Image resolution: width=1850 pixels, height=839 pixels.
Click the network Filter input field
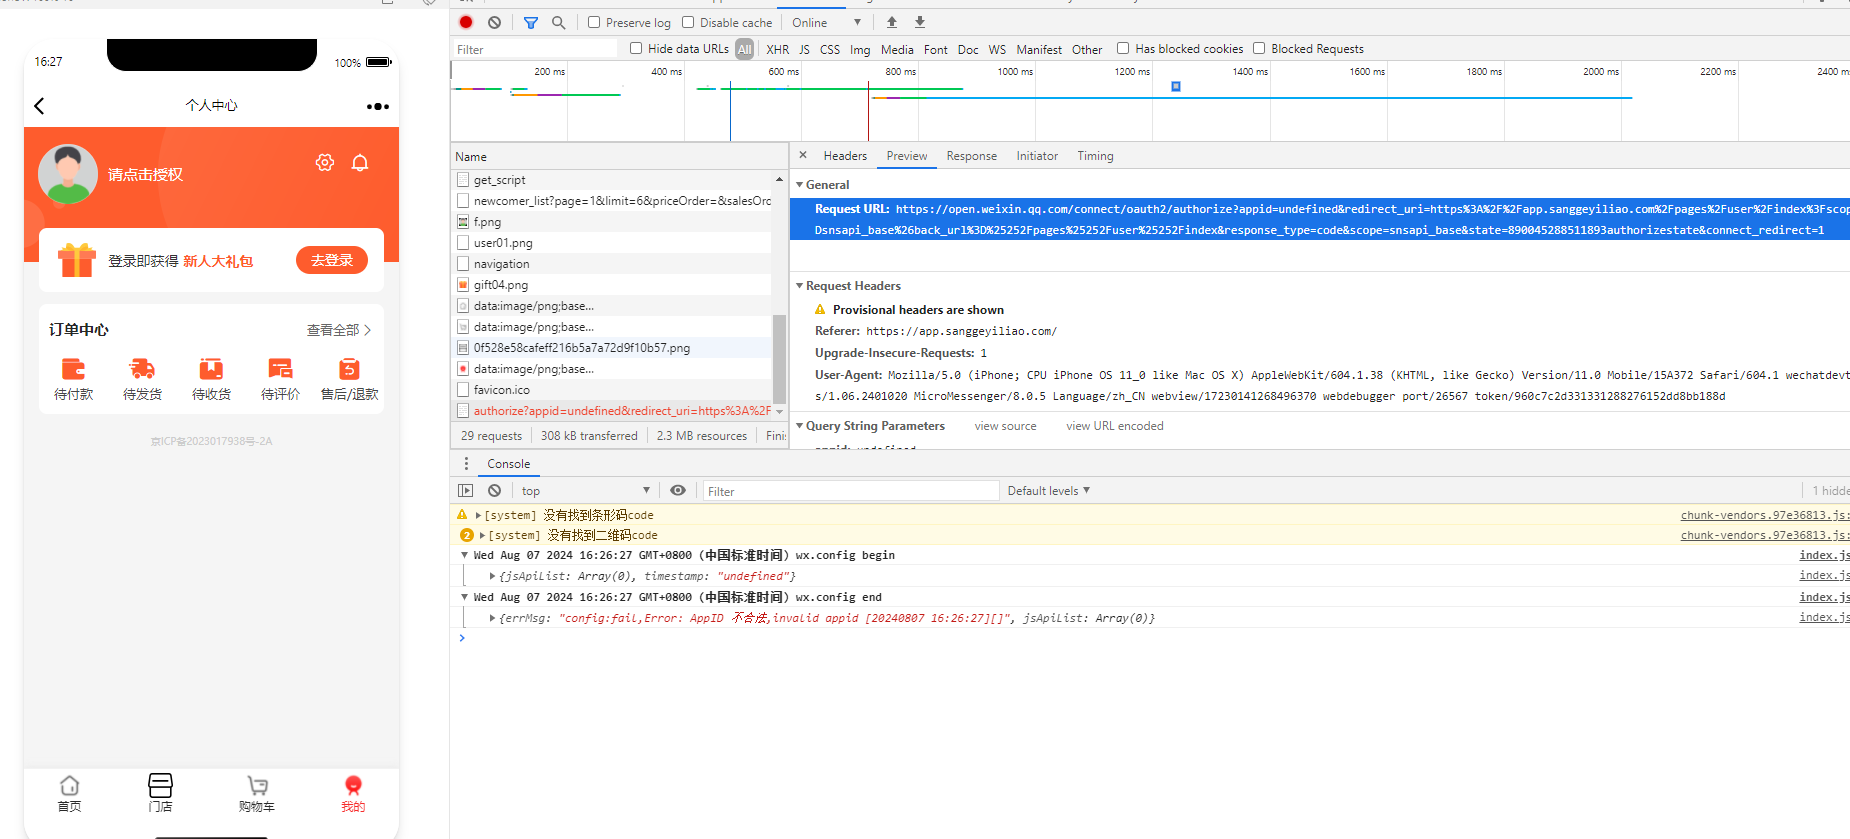coord(536,49)
